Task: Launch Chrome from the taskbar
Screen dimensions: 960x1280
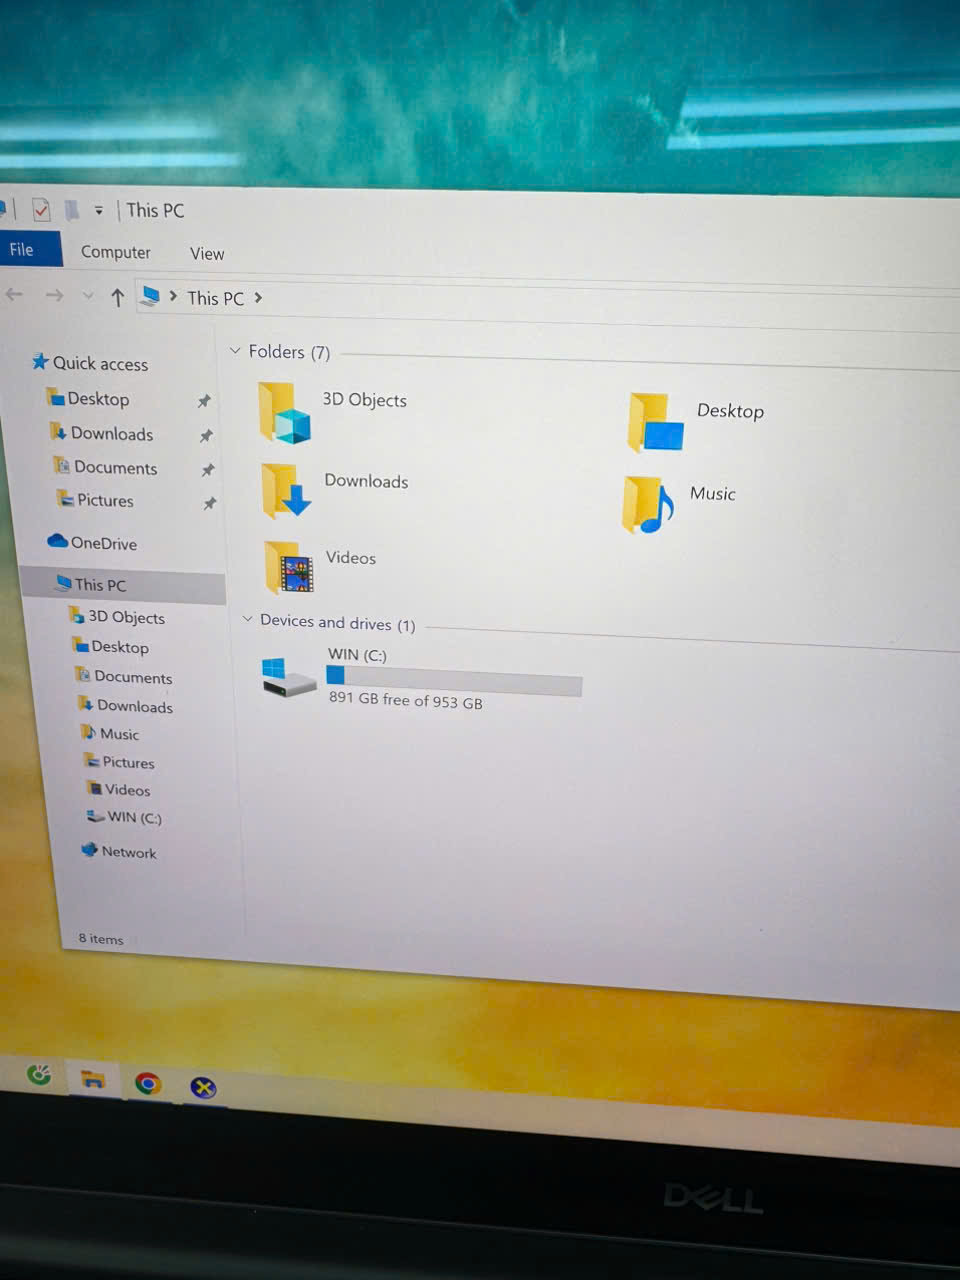Action: (148, 1083)
